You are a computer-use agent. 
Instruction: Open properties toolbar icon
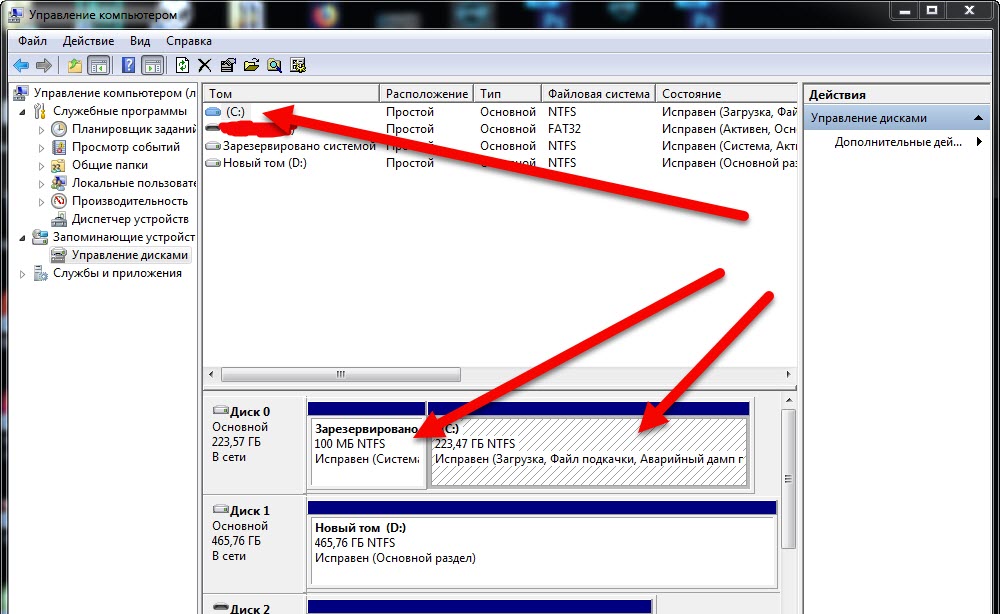[228, 65]
